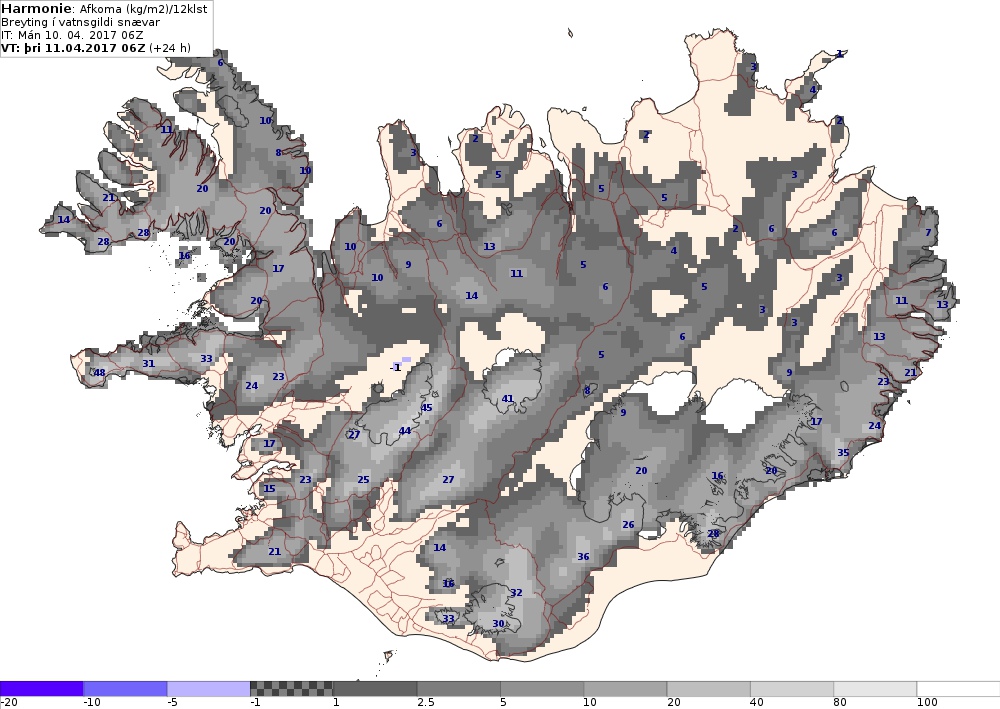The height and width of the screenshot is (709, 1000).
Task: Click the "2.5" legend scale label
Action: [x=425, y=702]
